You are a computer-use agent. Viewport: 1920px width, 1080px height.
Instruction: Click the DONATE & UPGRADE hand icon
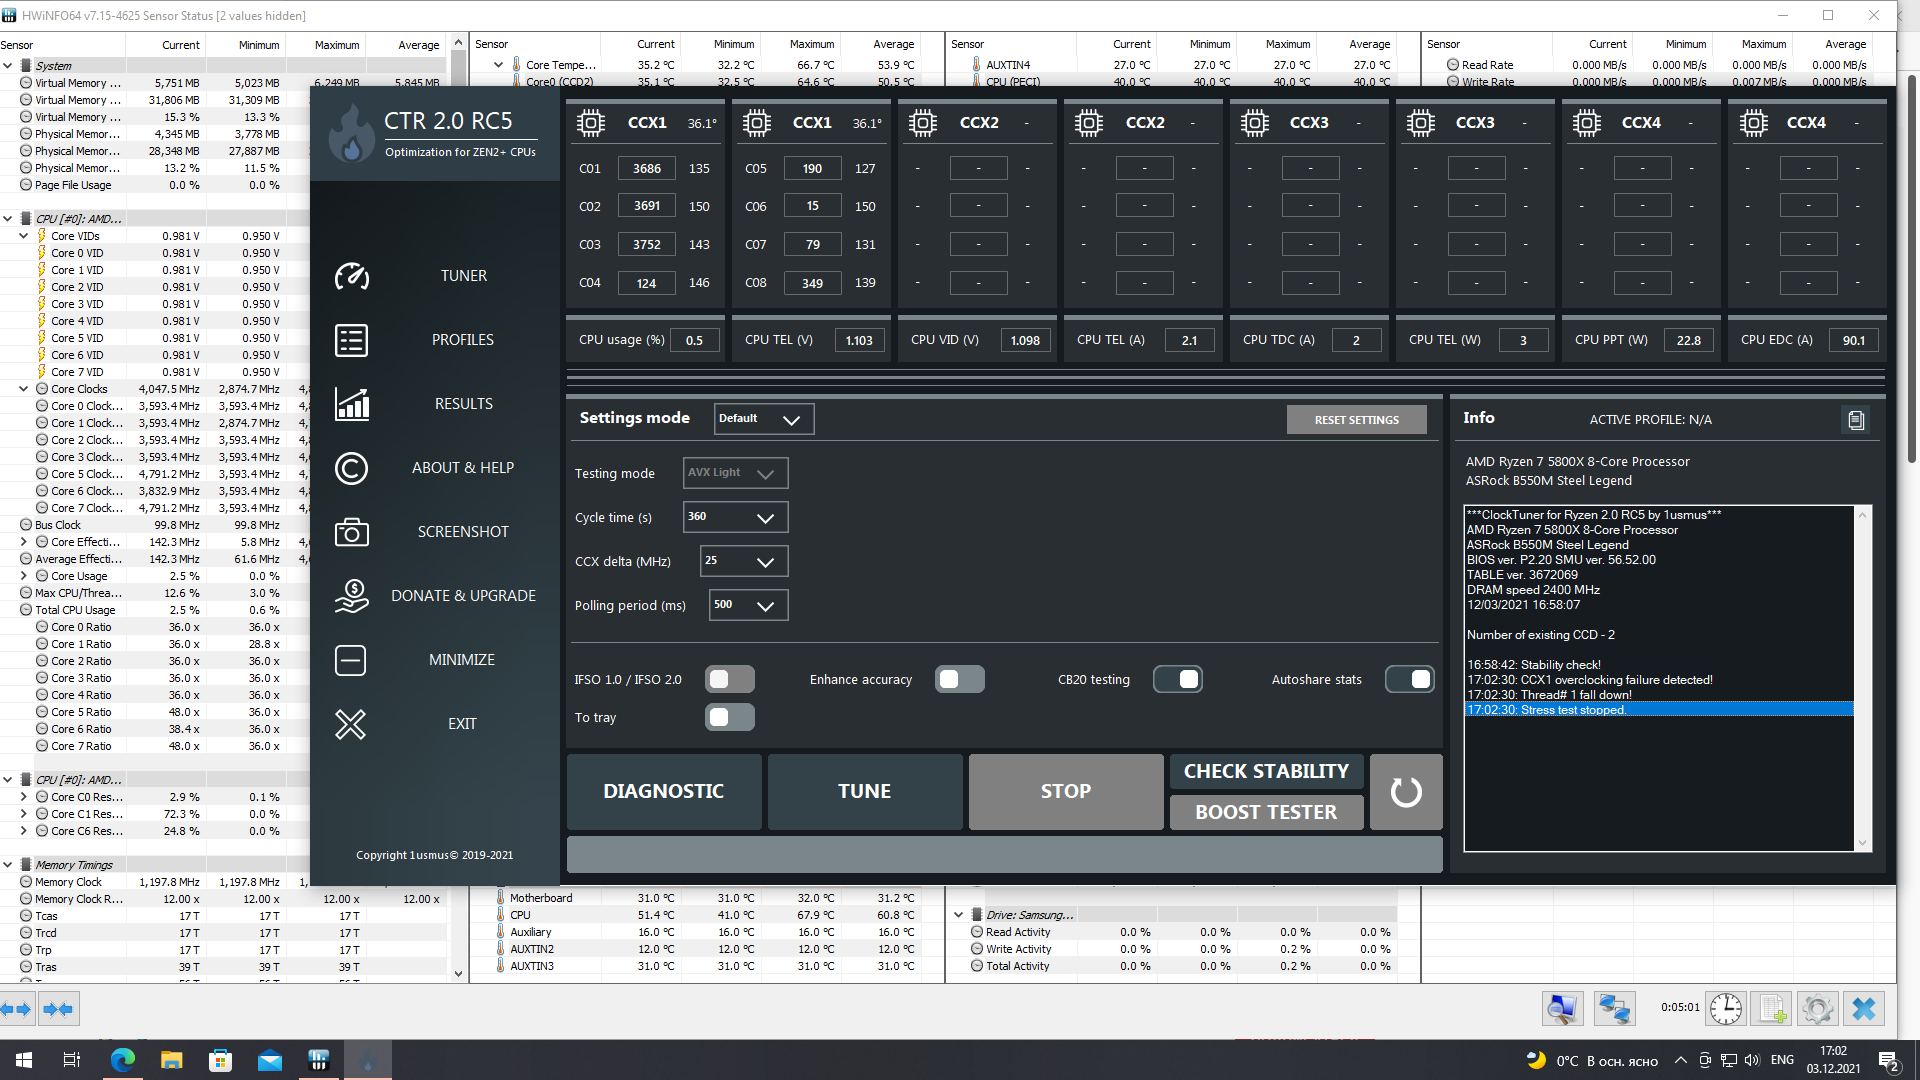point(351,596)
